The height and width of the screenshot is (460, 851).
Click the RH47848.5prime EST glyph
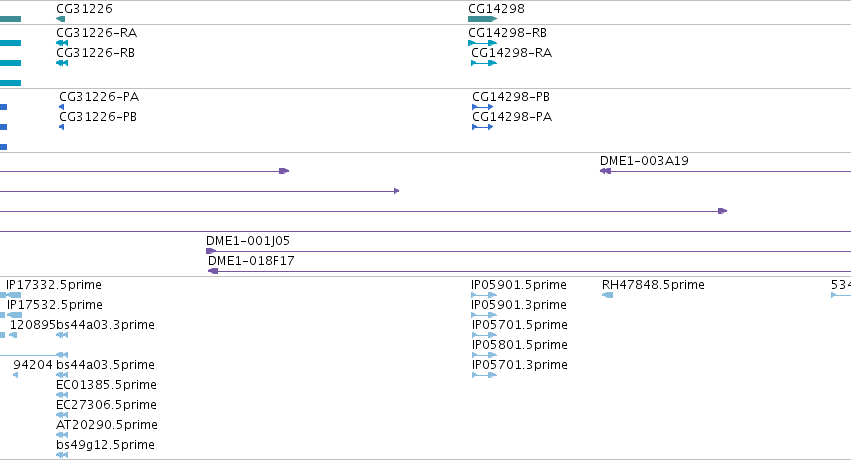point(608,295)
